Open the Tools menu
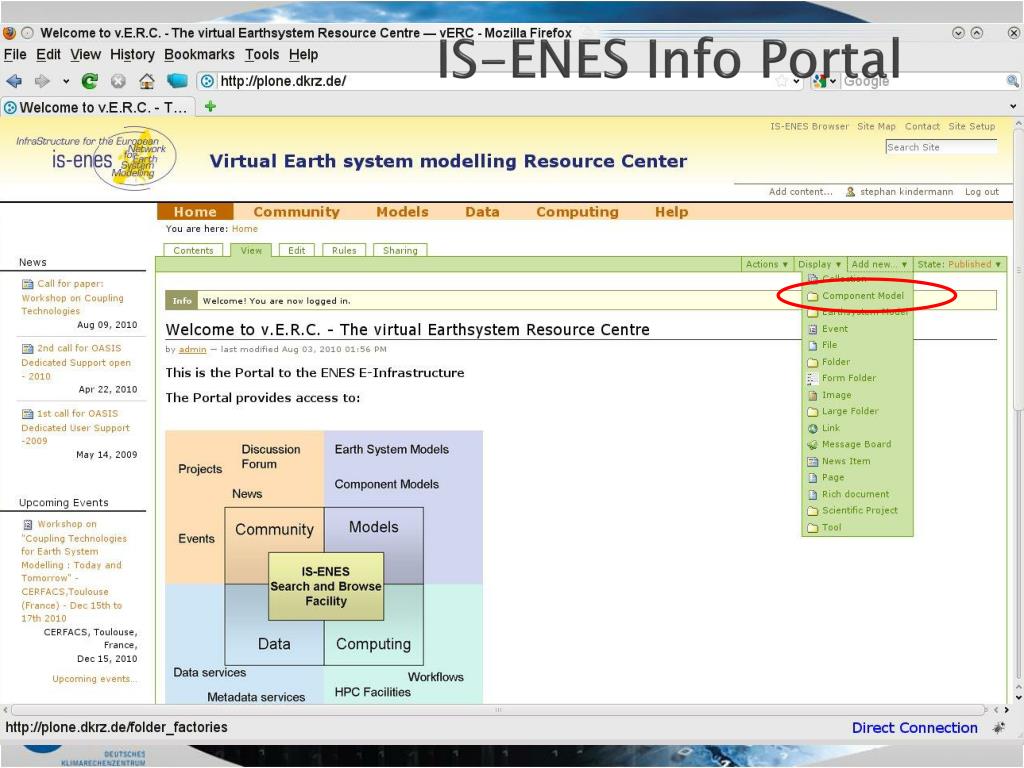 click(x=262, y=55)
